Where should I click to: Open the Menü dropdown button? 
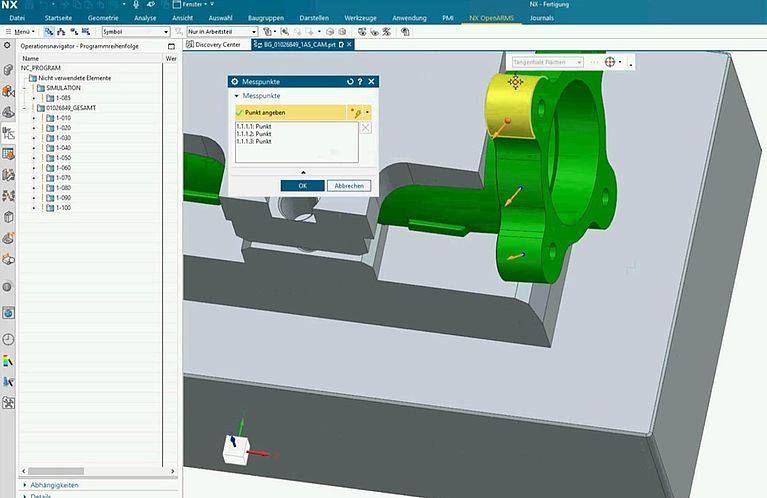pyautogui.click(x=20, y=32)
